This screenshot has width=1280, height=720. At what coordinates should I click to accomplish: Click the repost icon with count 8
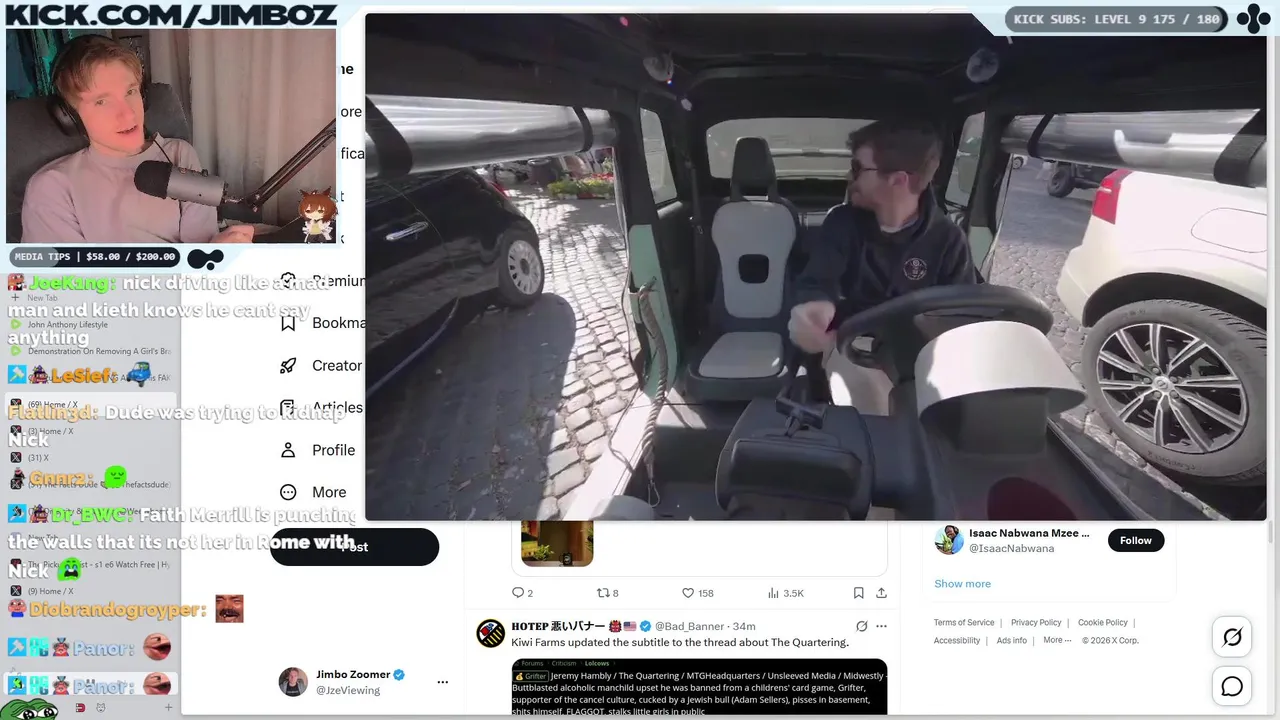pyautogui.click(x=603, y=593)
